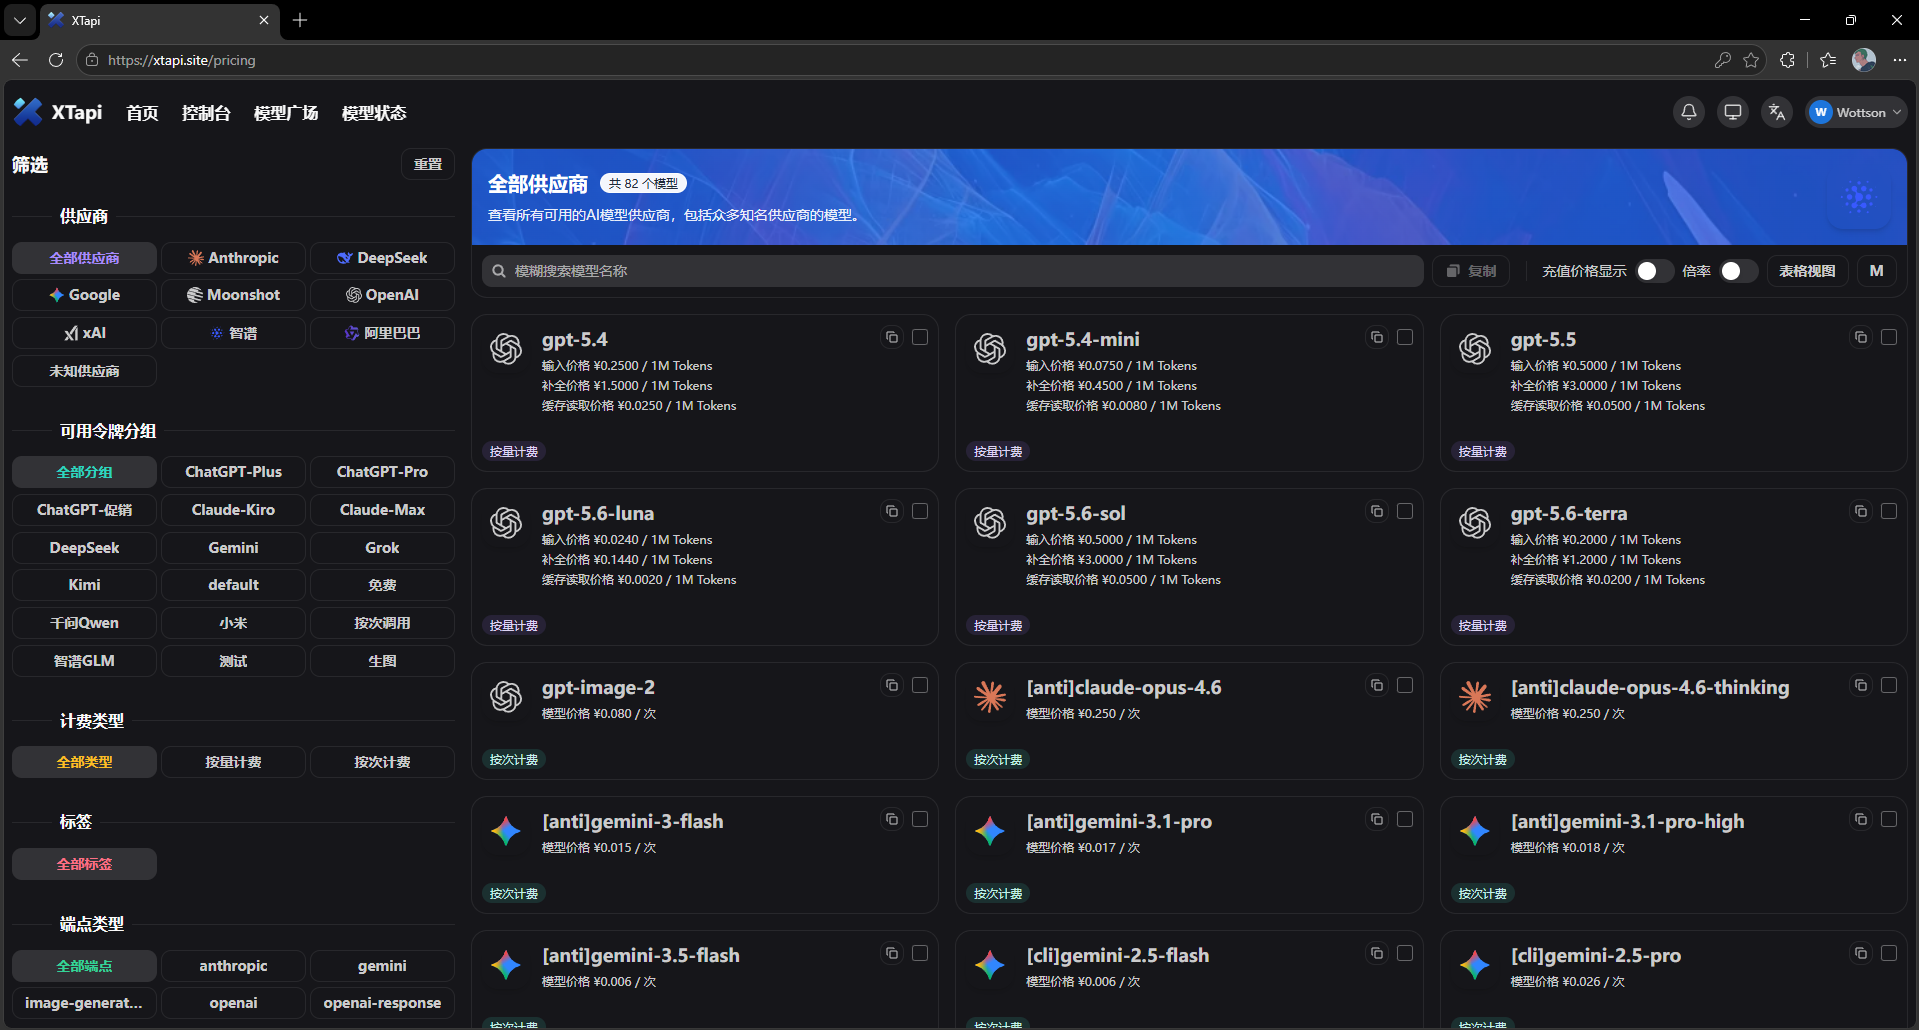Screen dimensions: 1919x1030
Task: Open a new browser tab
Action: click(300, 20)
